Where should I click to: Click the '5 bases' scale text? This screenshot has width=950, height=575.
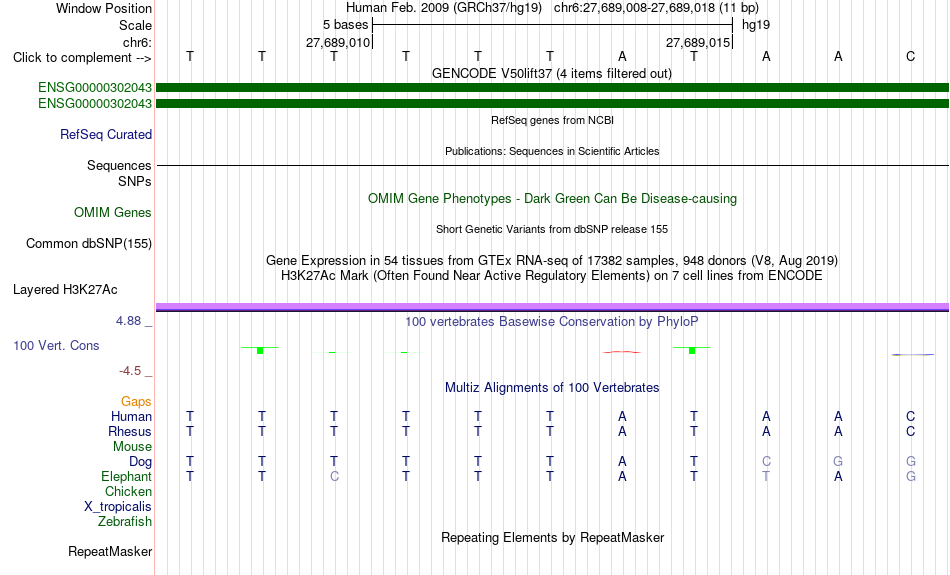coord(345,25)
